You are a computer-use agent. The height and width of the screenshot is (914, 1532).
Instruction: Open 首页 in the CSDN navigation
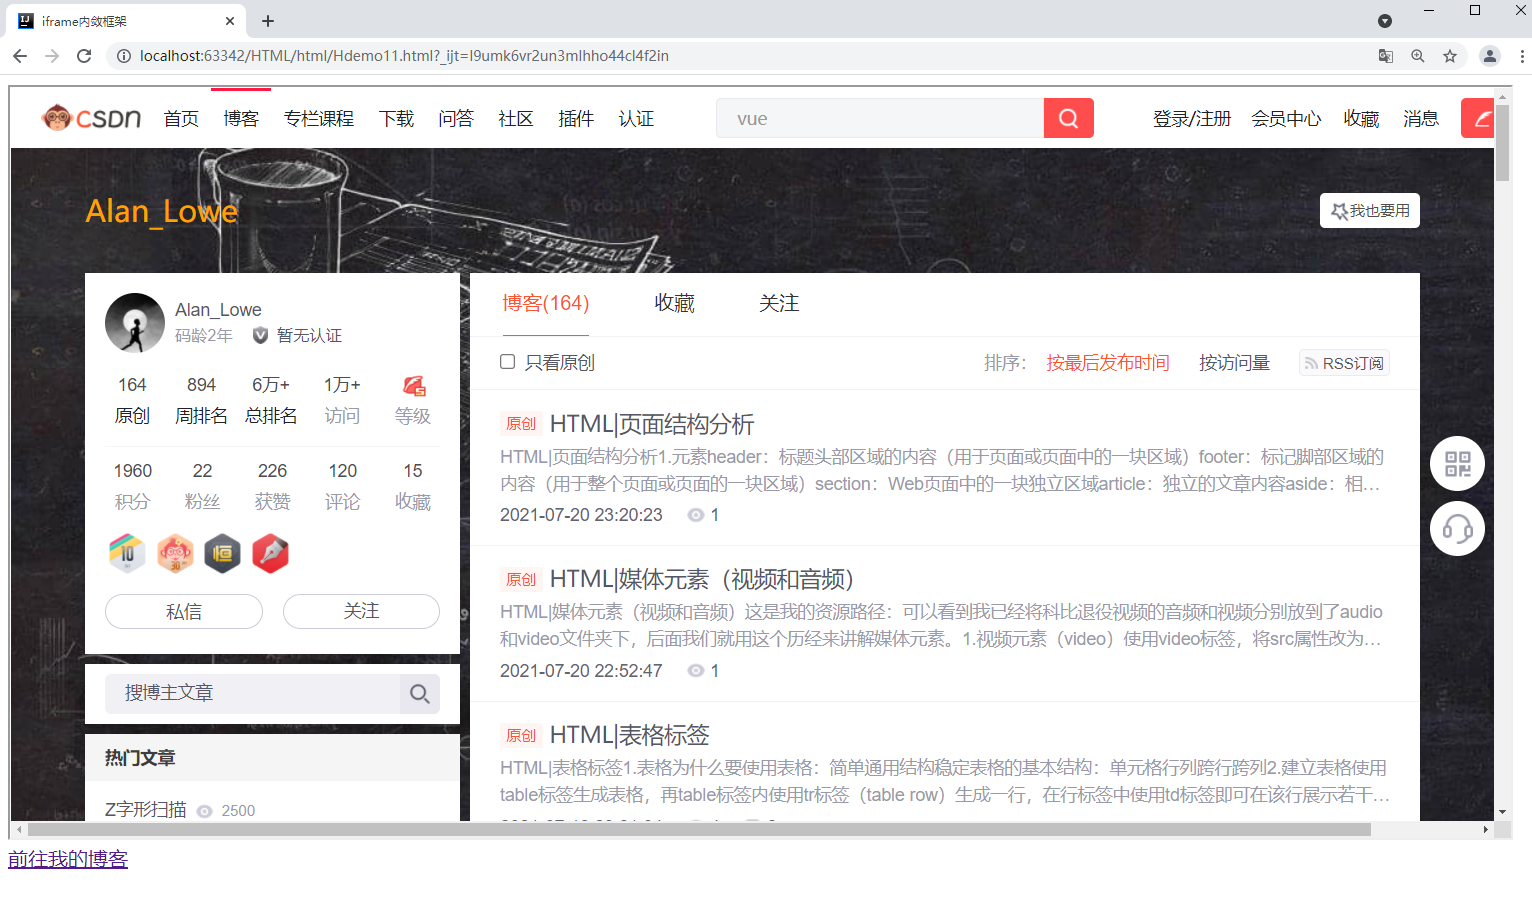click(181, 119)
